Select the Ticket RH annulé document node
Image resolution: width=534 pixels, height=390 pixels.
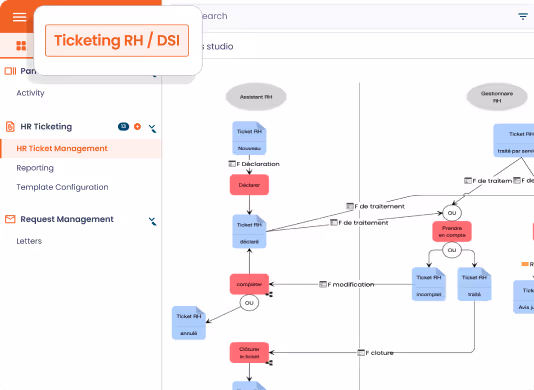(x=189, y=323)
